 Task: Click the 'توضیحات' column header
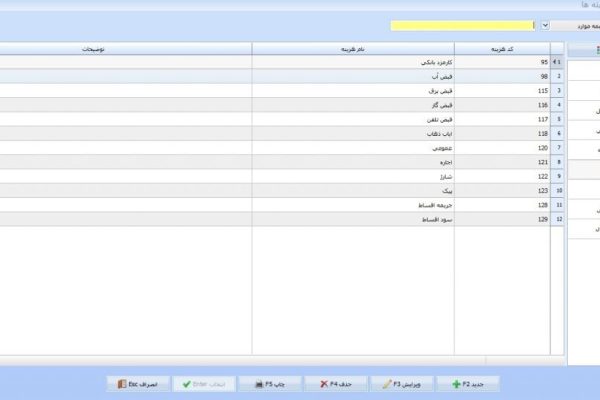[126, 49]
